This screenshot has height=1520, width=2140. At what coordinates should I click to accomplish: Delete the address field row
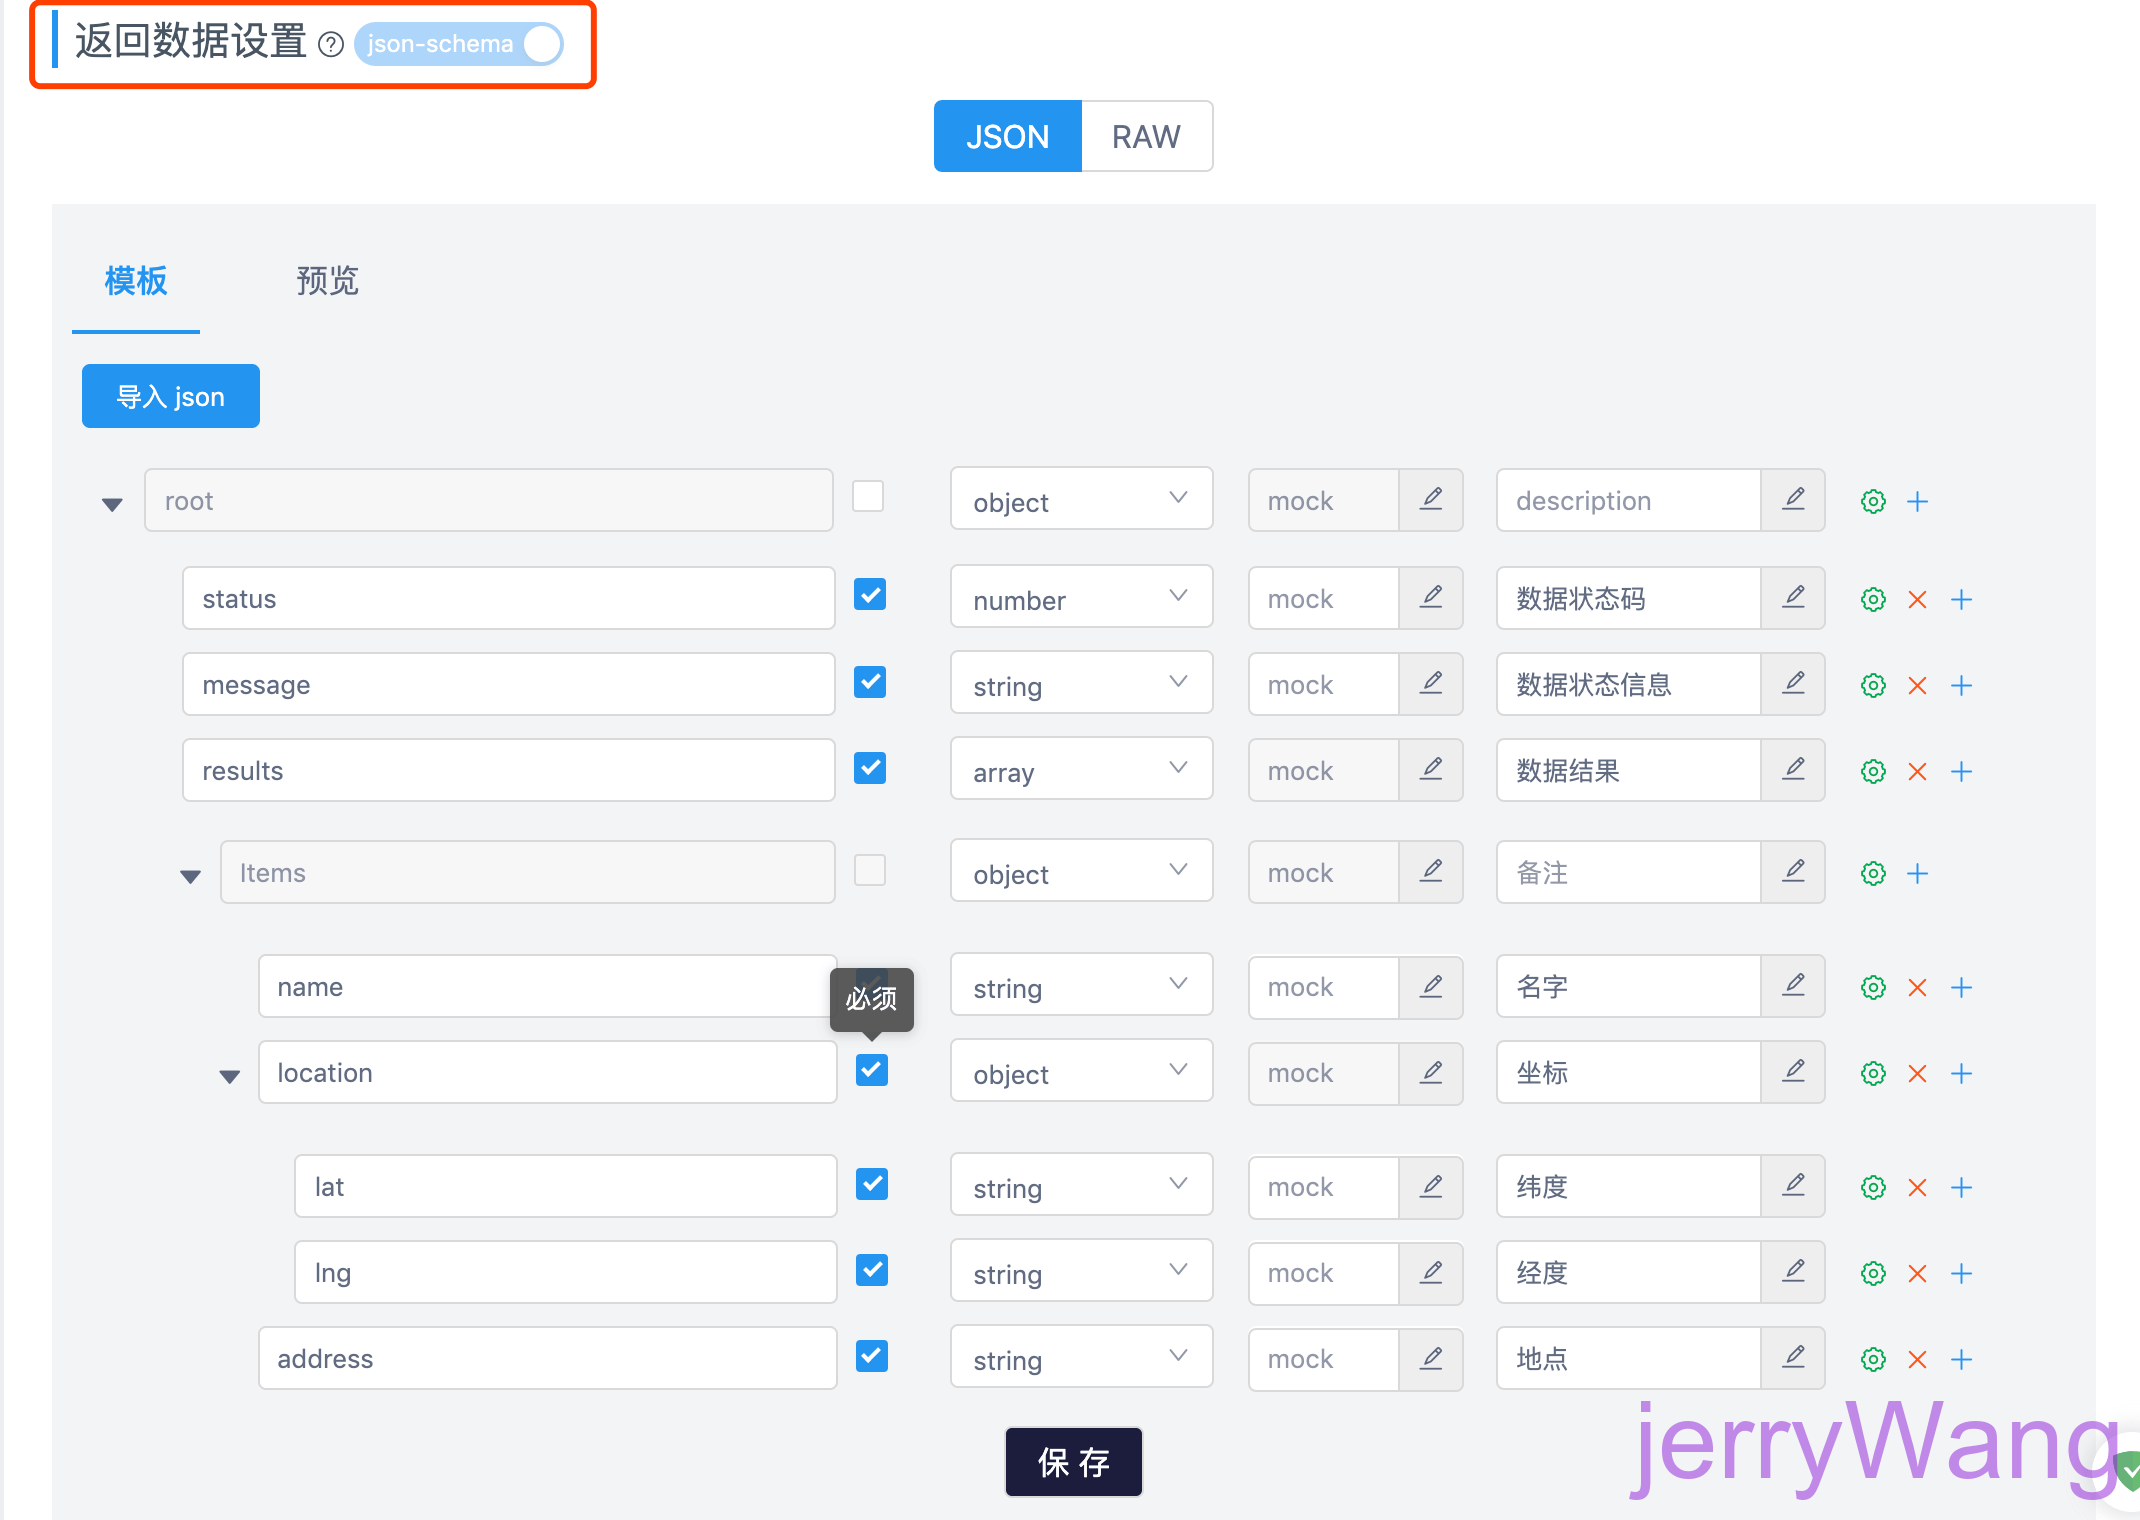click(x=1917, y=1359)
